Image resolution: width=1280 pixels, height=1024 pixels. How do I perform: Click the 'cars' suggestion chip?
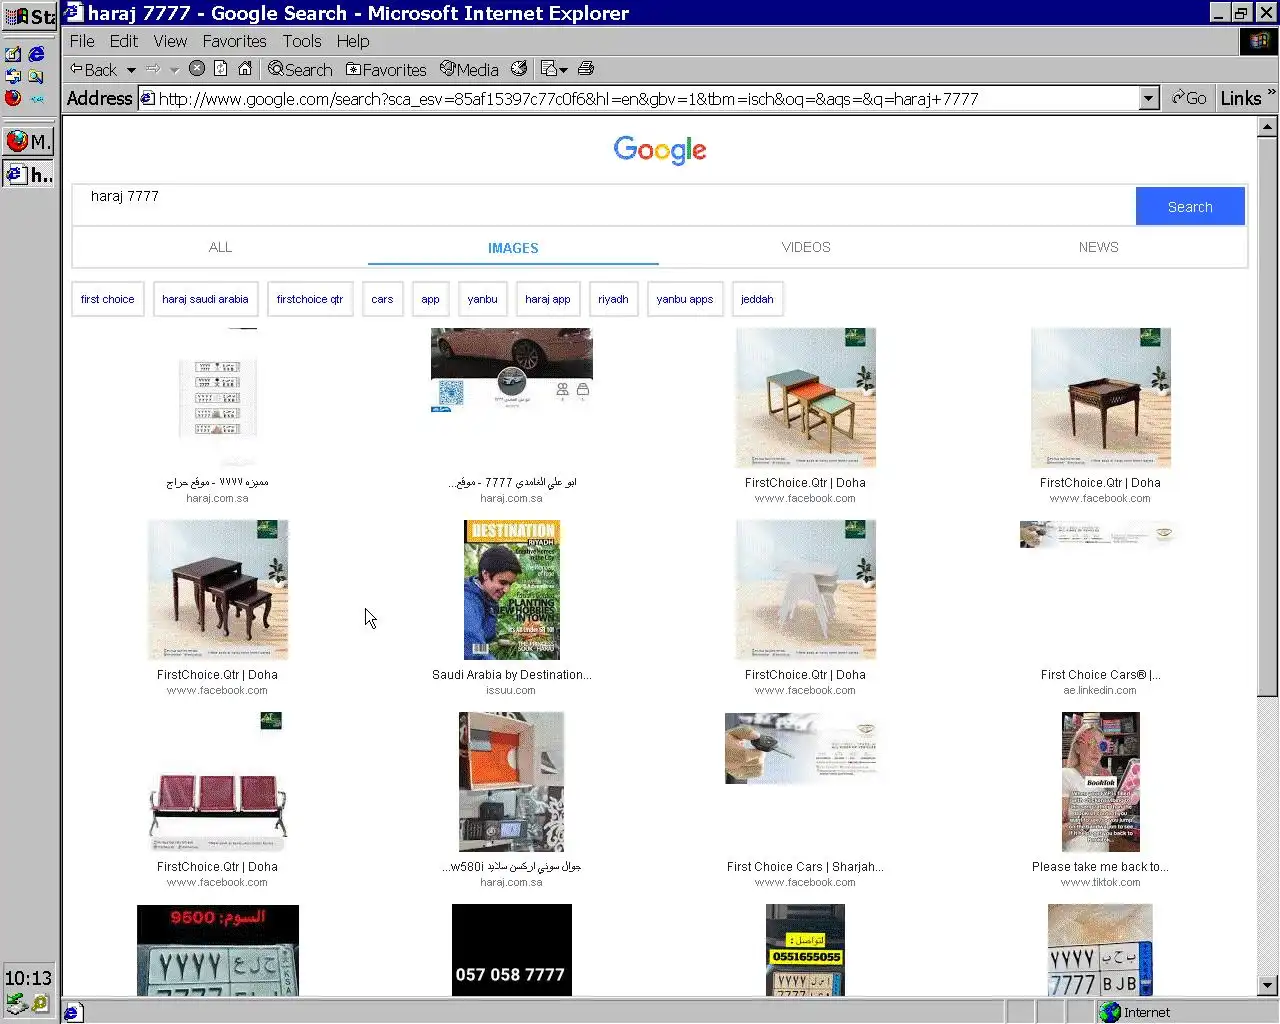click(382, 299)
